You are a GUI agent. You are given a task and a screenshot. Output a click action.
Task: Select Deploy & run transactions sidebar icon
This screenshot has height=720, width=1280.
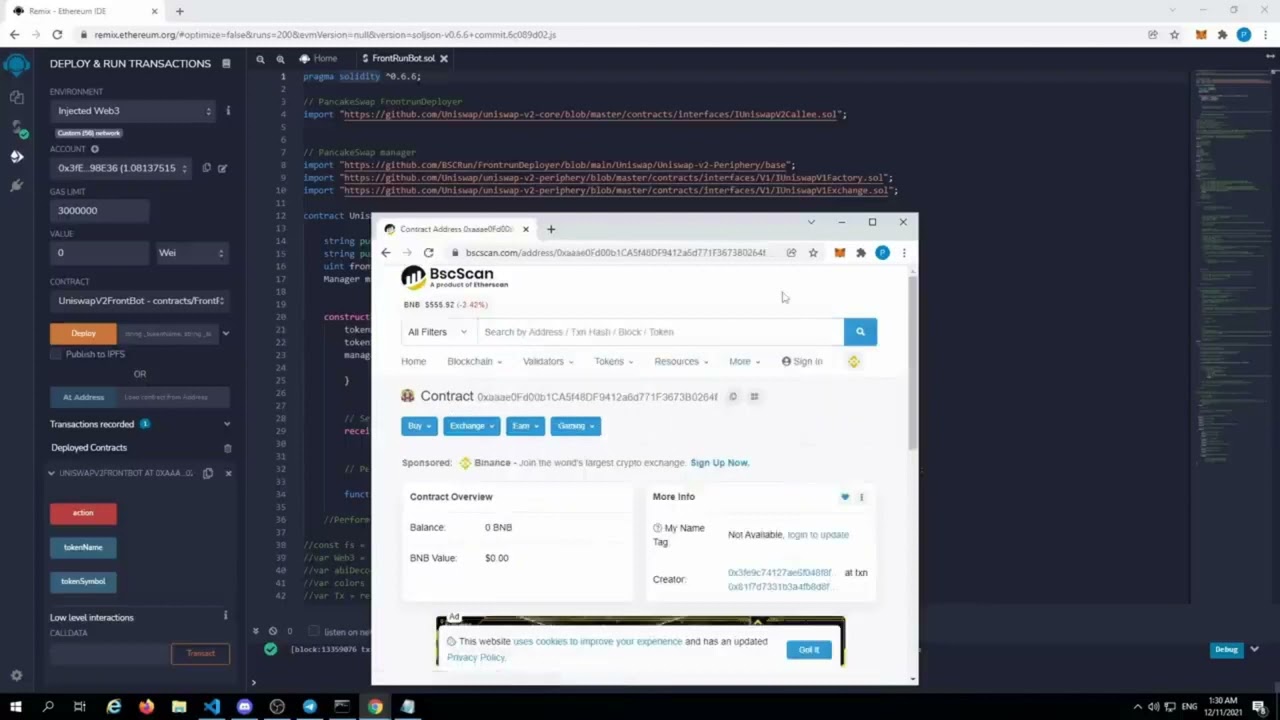coord(16,156)
